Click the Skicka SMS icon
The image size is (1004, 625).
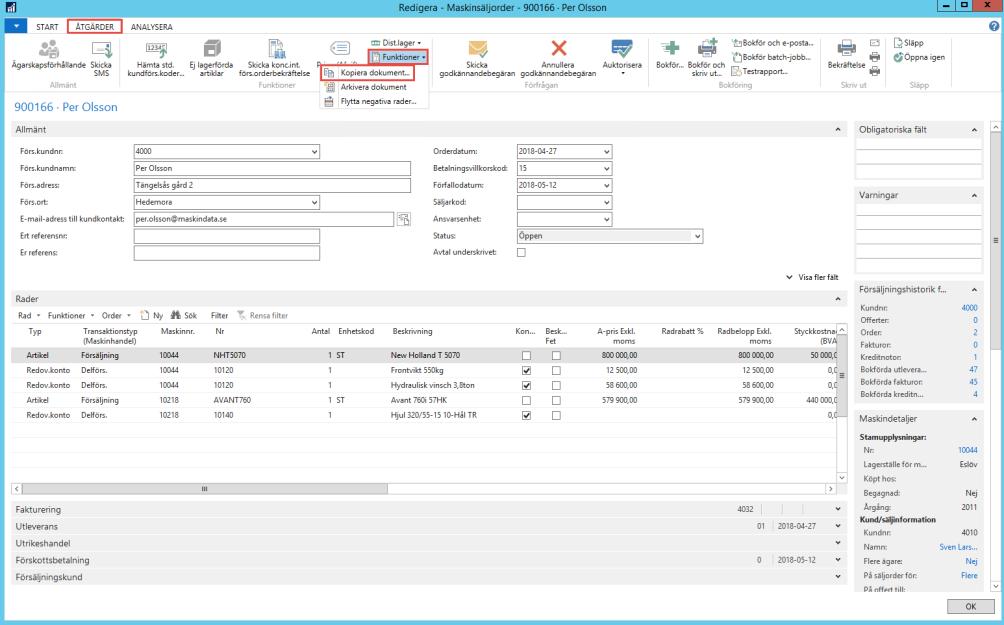[x=101, y=50]
